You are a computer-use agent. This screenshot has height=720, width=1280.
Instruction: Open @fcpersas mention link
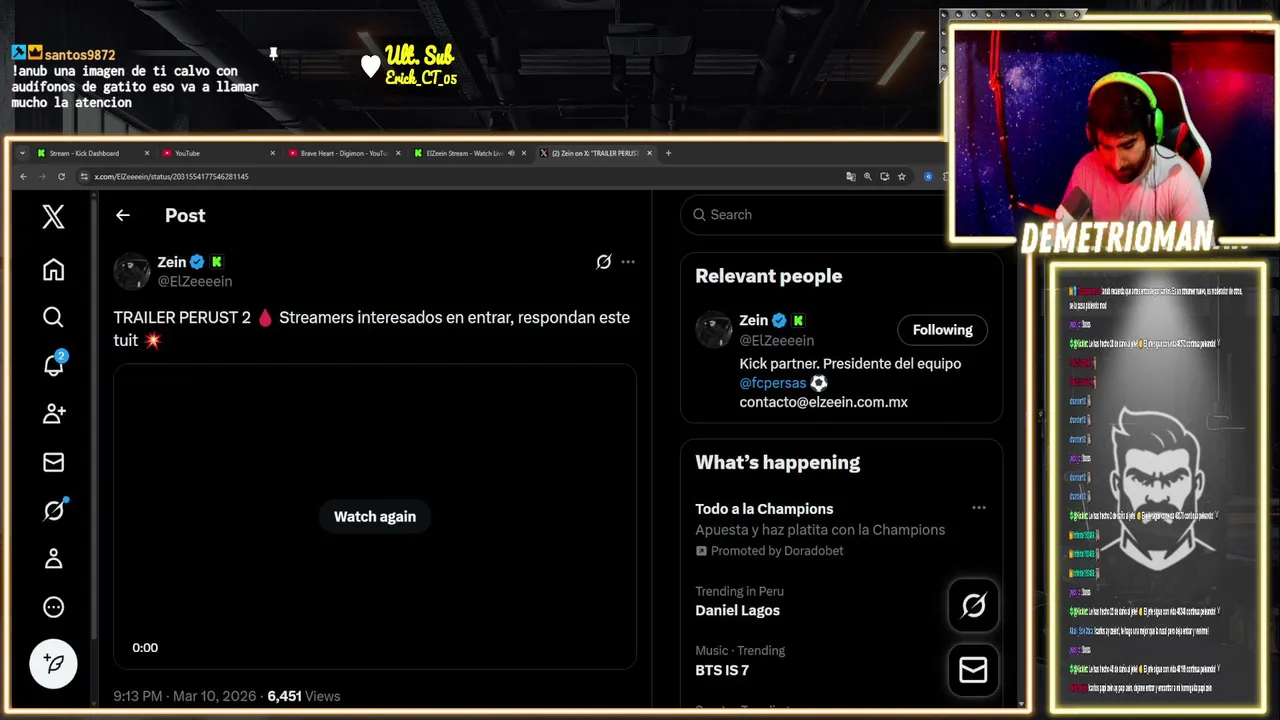pyautogui.click(x=773, y=383)
